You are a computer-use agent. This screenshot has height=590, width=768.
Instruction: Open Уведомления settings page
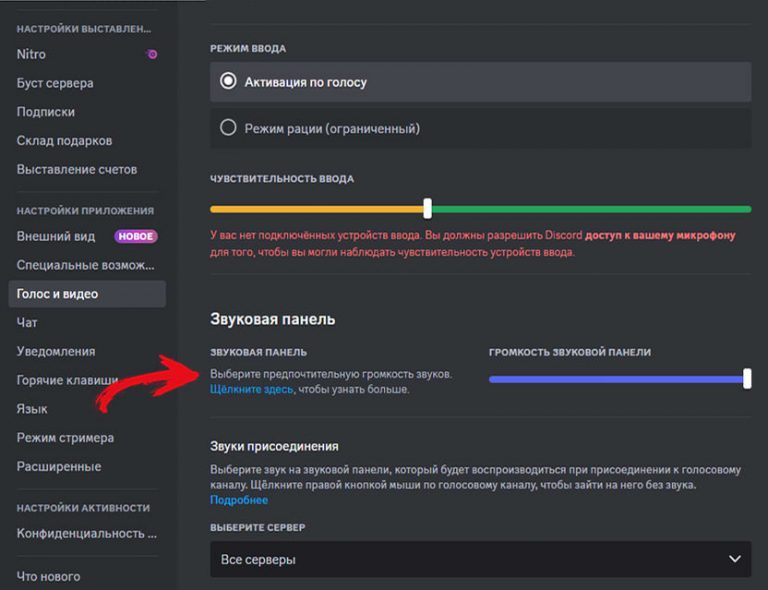pos(56,351)
